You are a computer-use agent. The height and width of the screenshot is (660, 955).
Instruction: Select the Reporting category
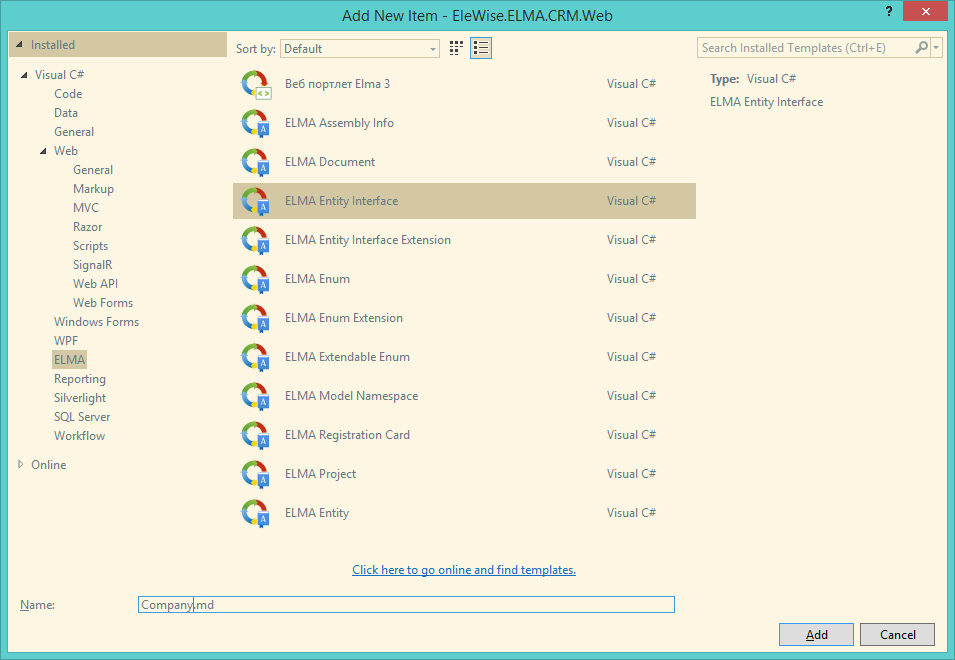(80, 379)
